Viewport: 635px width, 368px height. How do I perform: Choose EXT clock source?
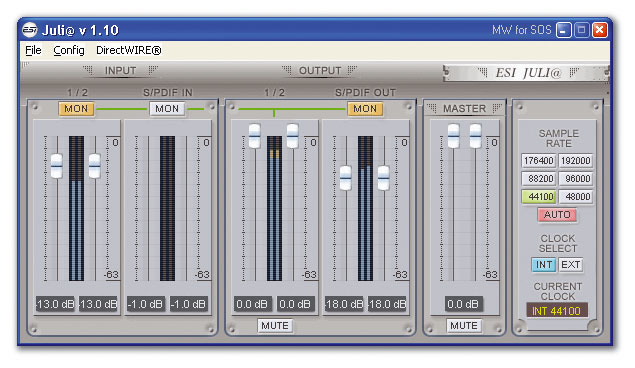pyautogui.click(x=570, y=265)
